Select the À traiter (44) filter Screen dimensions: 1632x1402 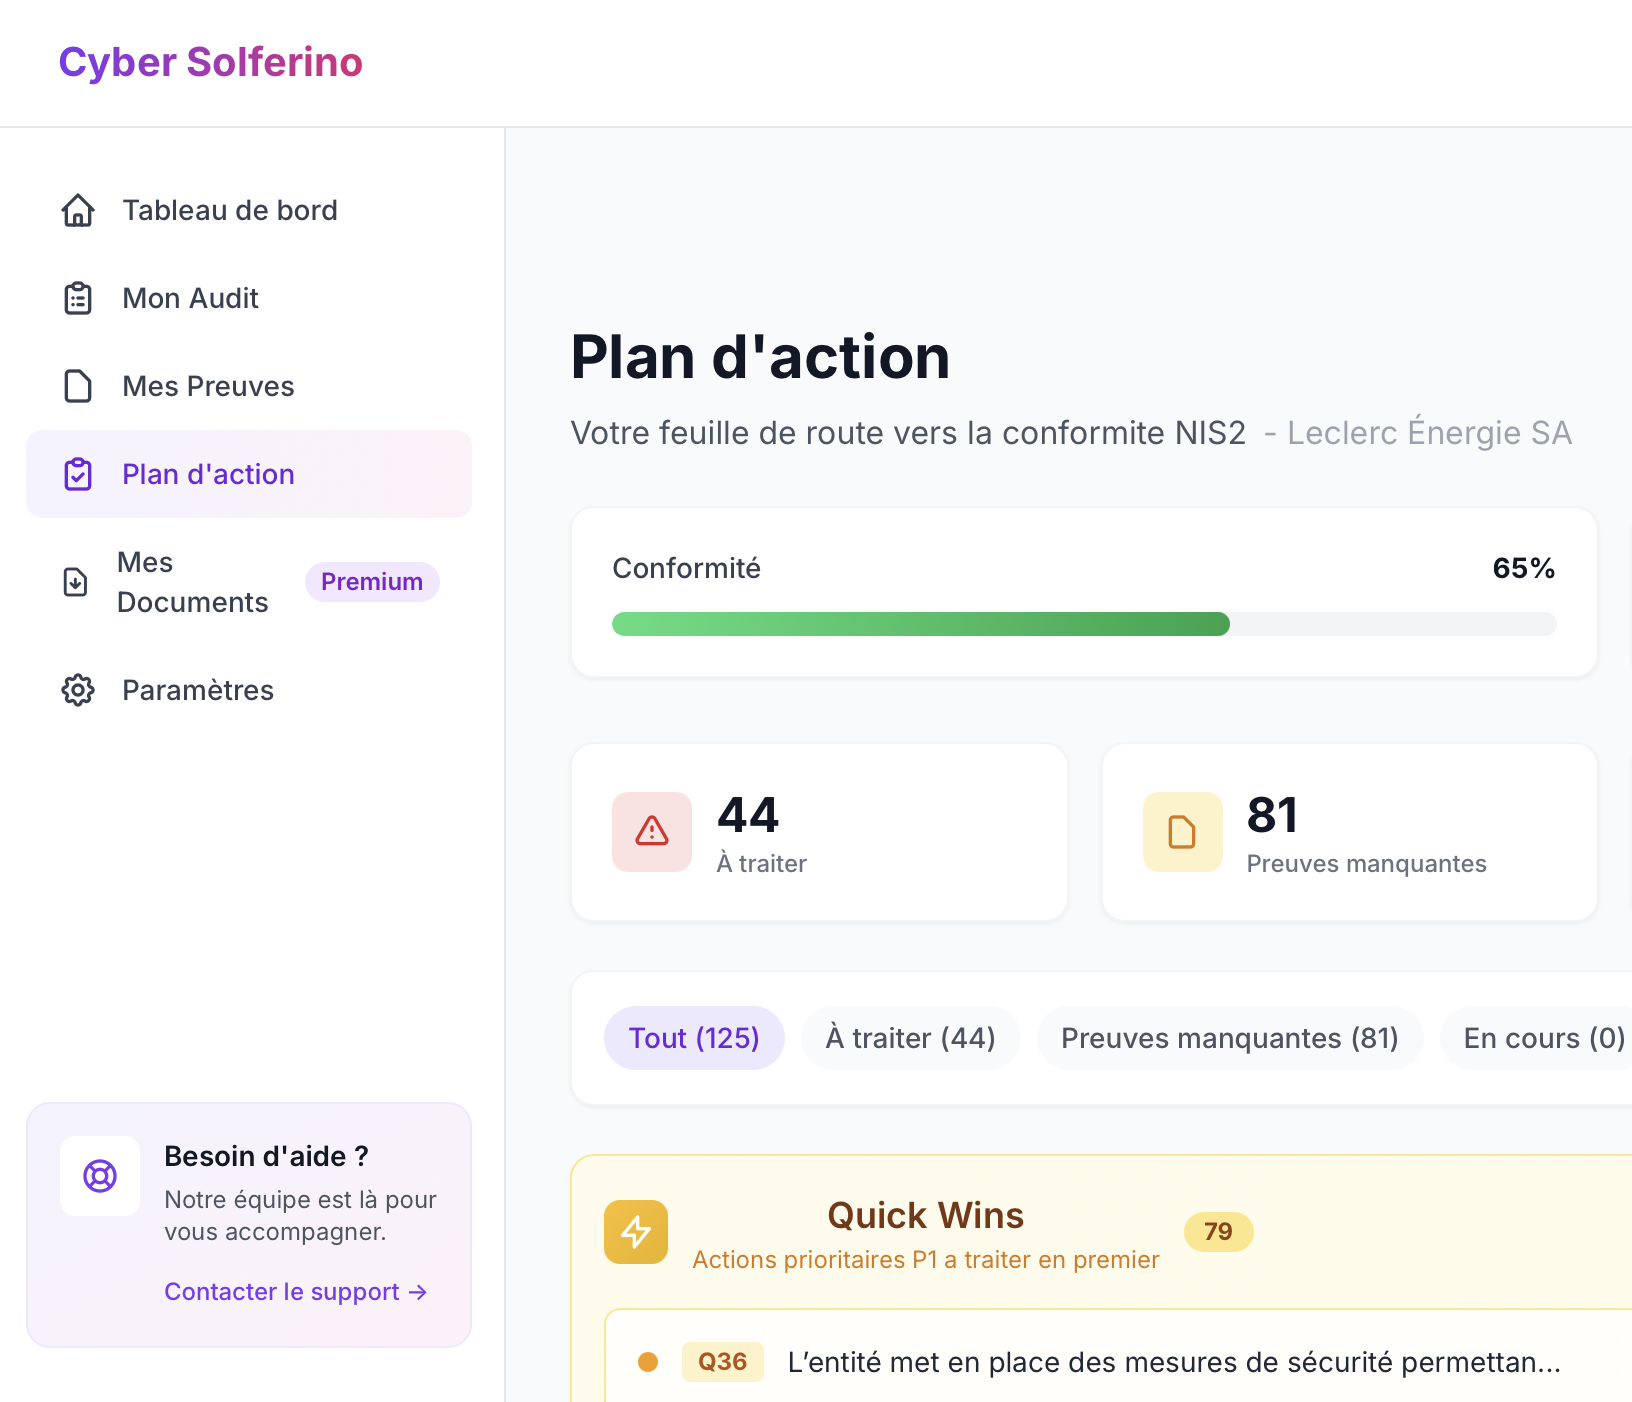(909, 1038)
